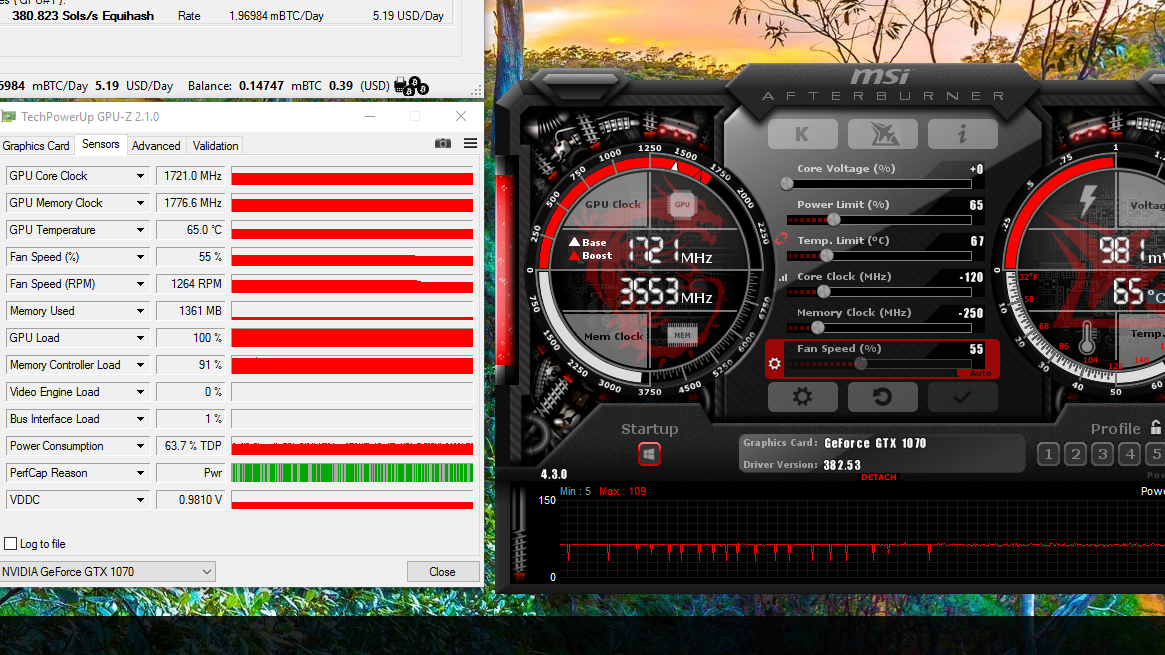Select Afterburner profile slot 1
This screenshot has height=655, width=1165.
(x=1048, y=454)
